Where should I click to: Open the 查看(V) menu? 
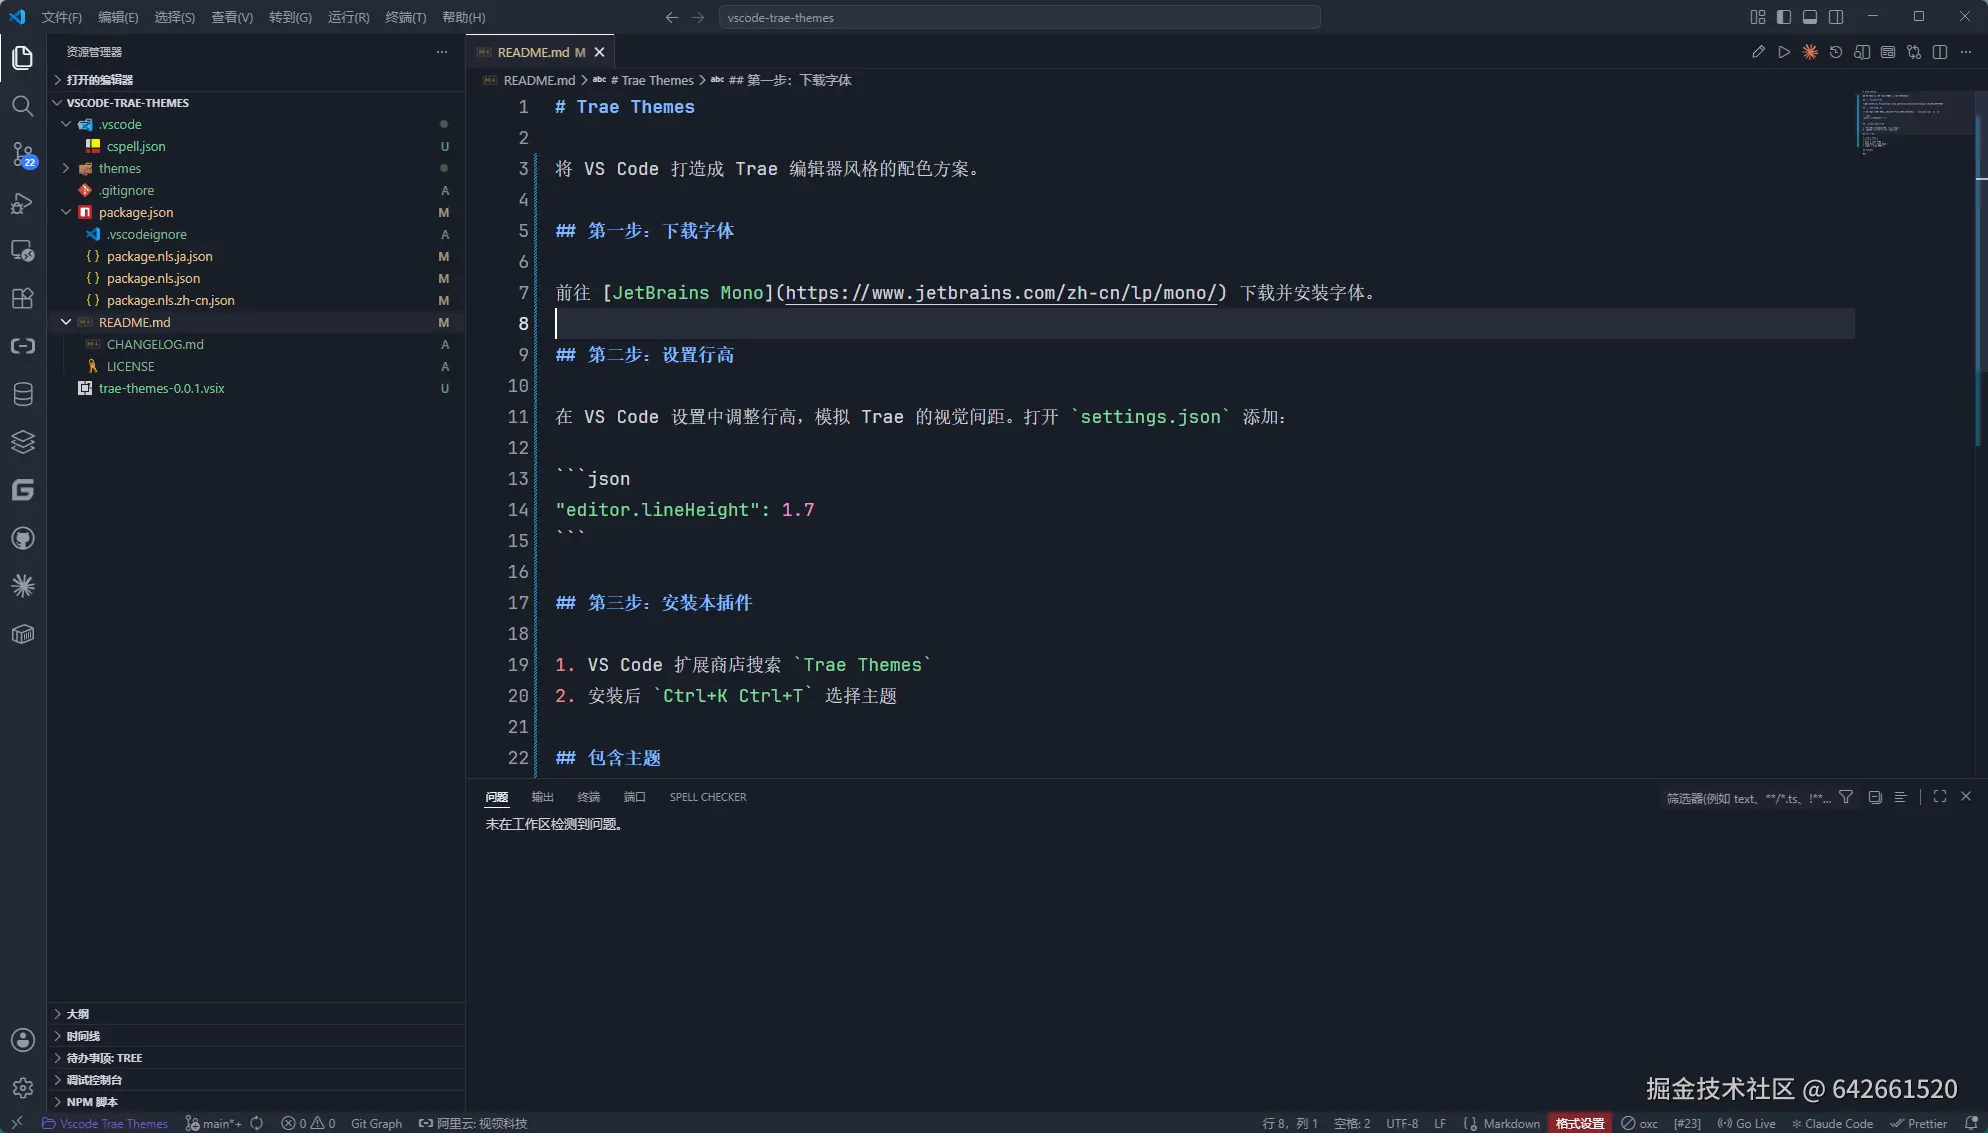(232, 17)
